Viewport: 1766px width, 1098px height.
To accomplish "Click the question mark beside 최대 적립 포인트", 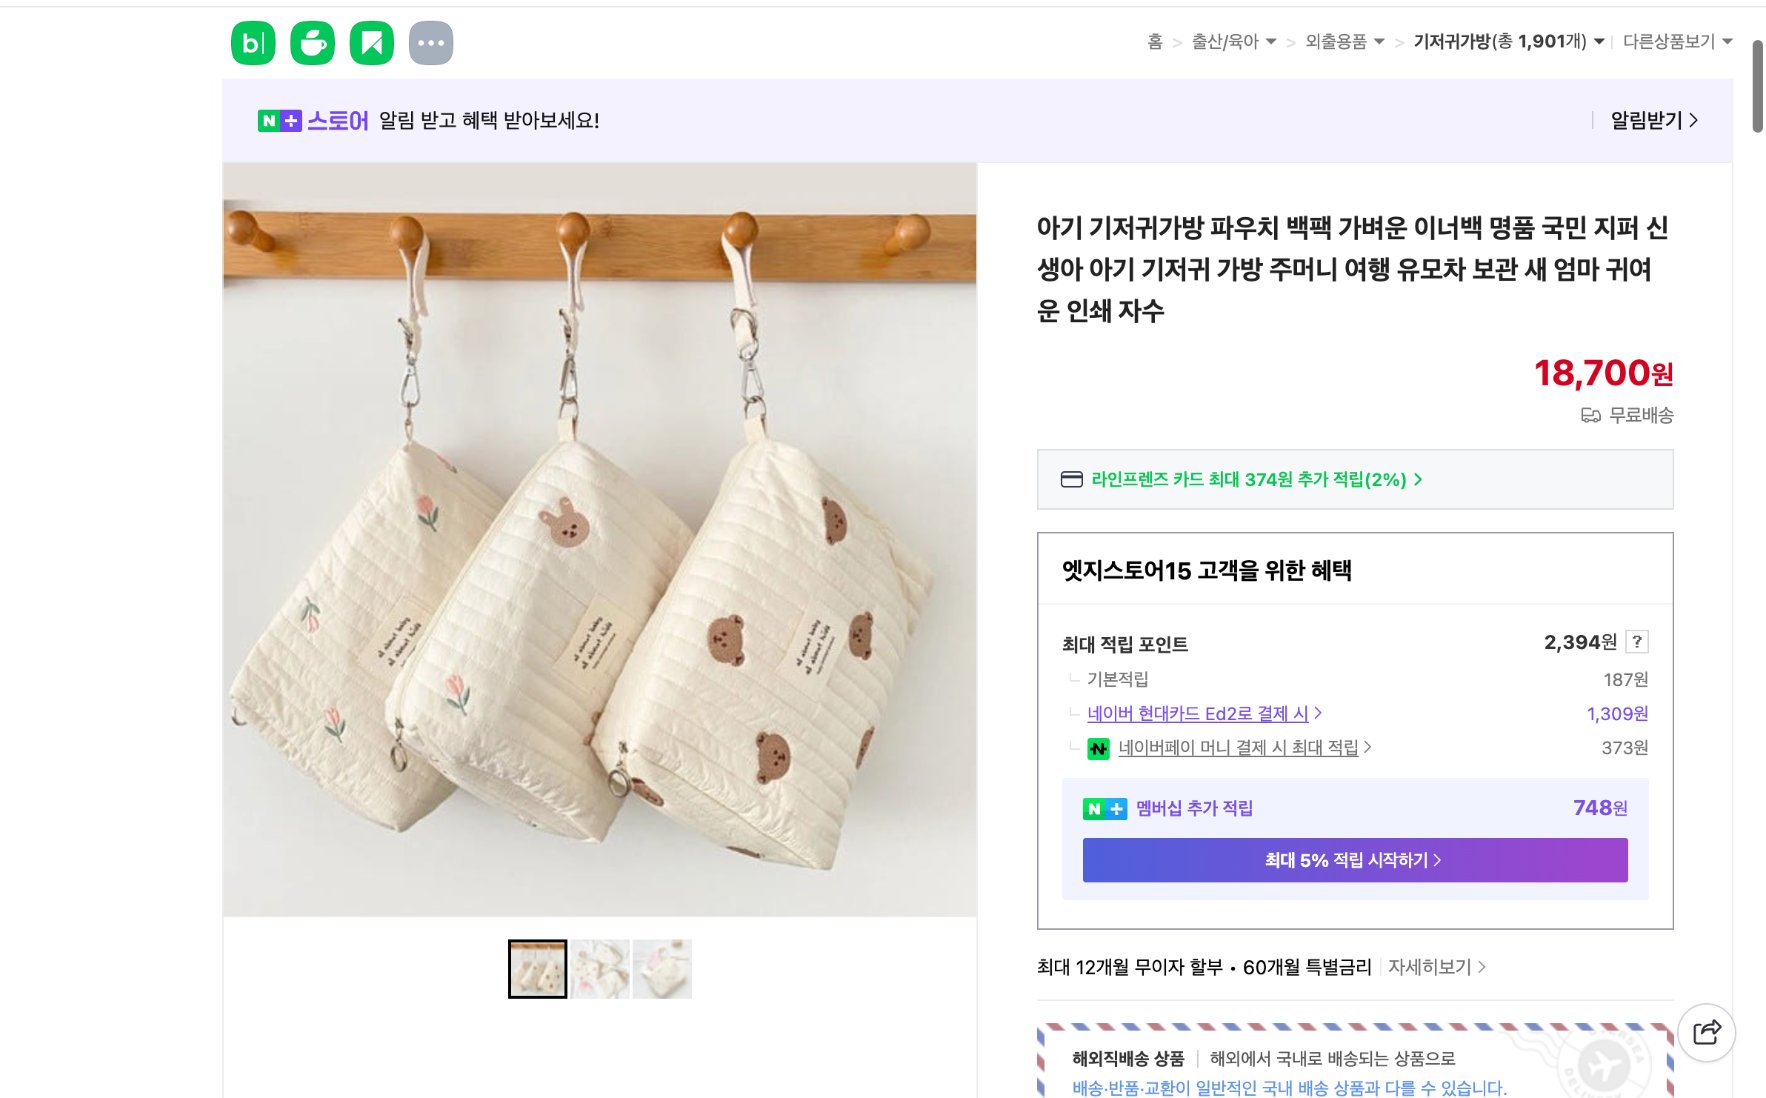I will [1638, 643].
